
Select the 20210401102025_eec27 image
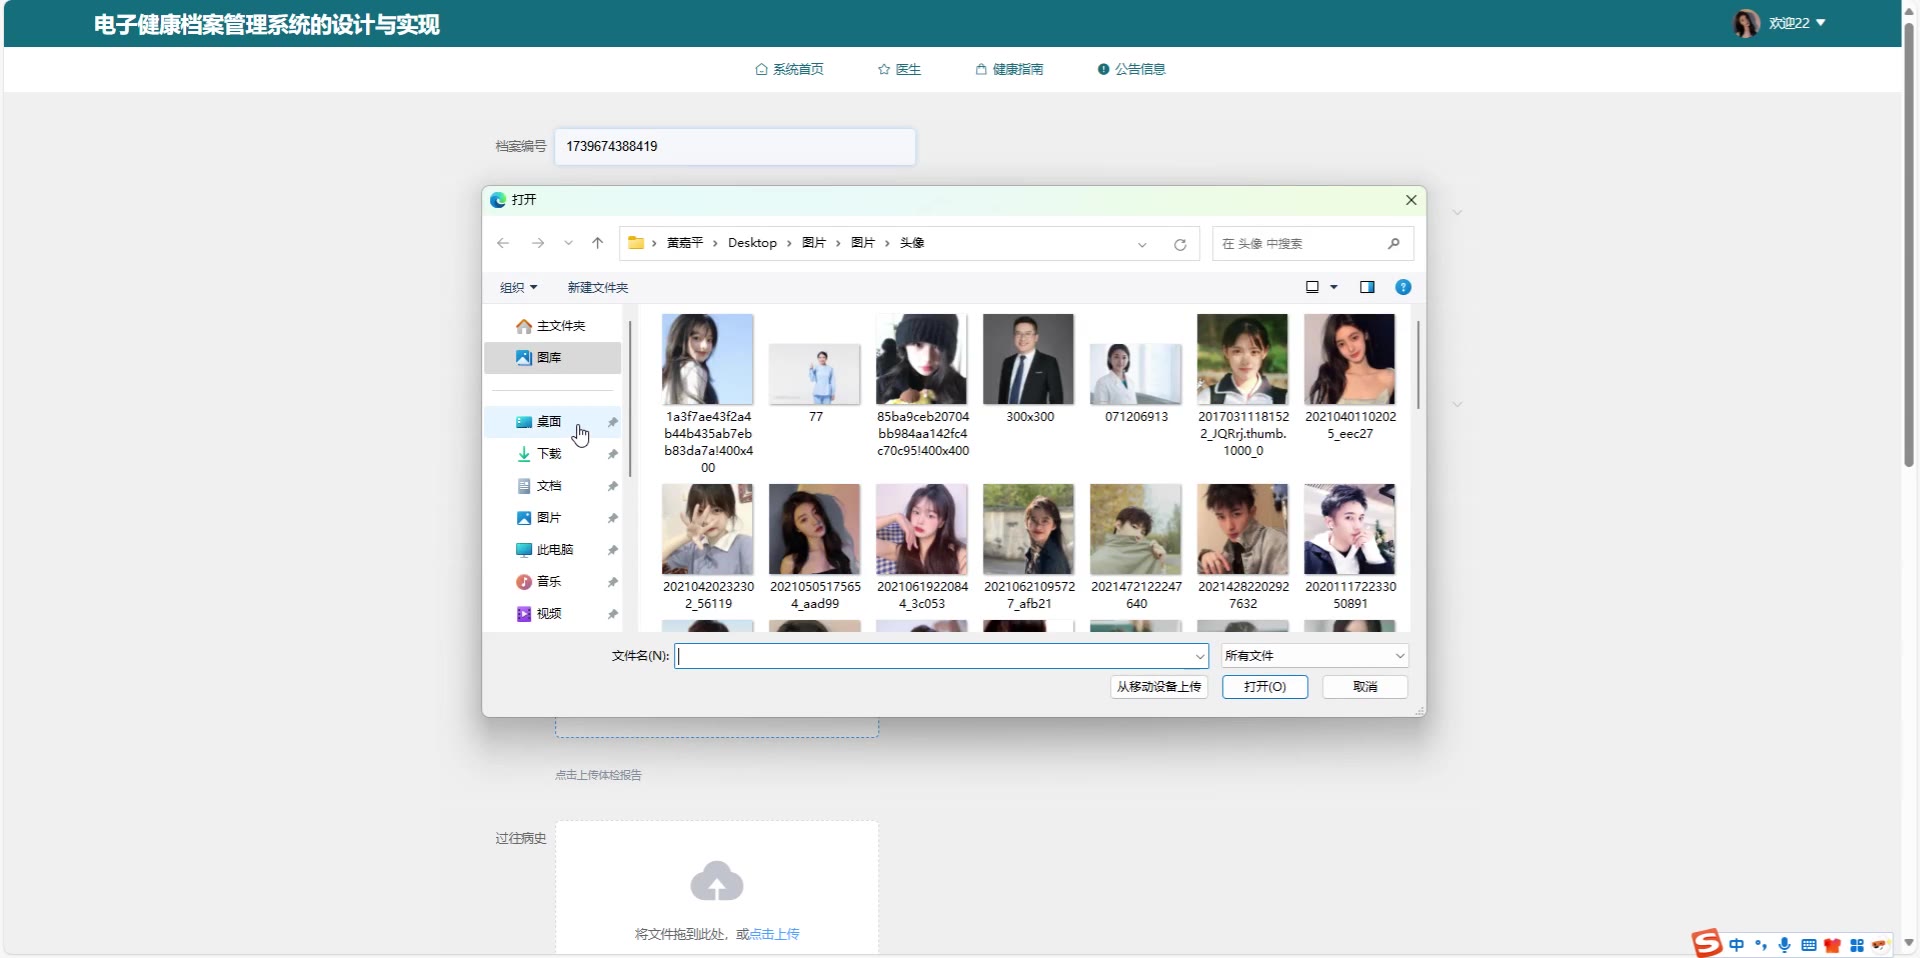pos(1350,377)
